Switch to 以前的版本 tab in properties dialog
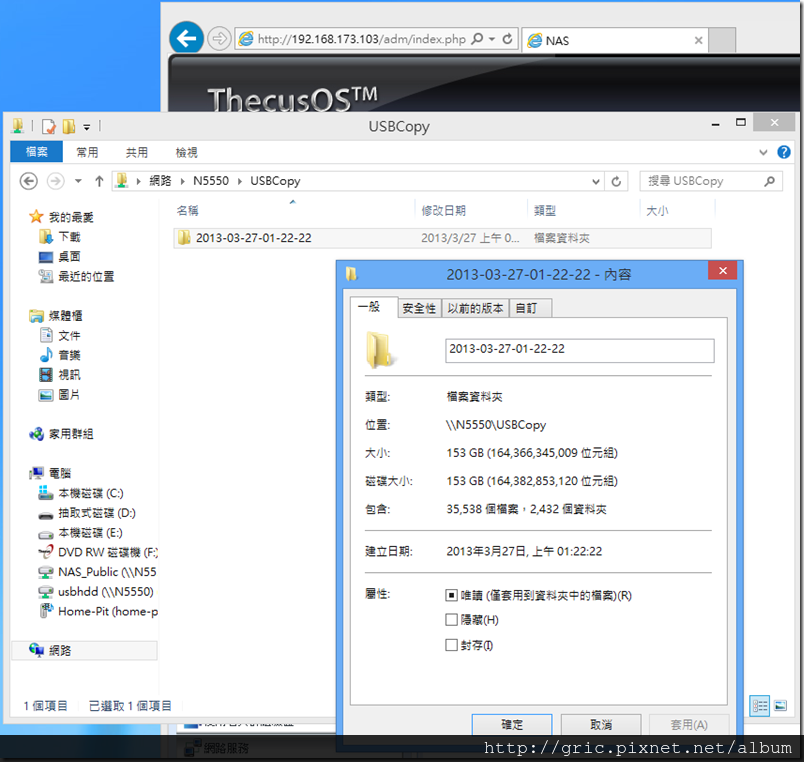 point(475,308)
